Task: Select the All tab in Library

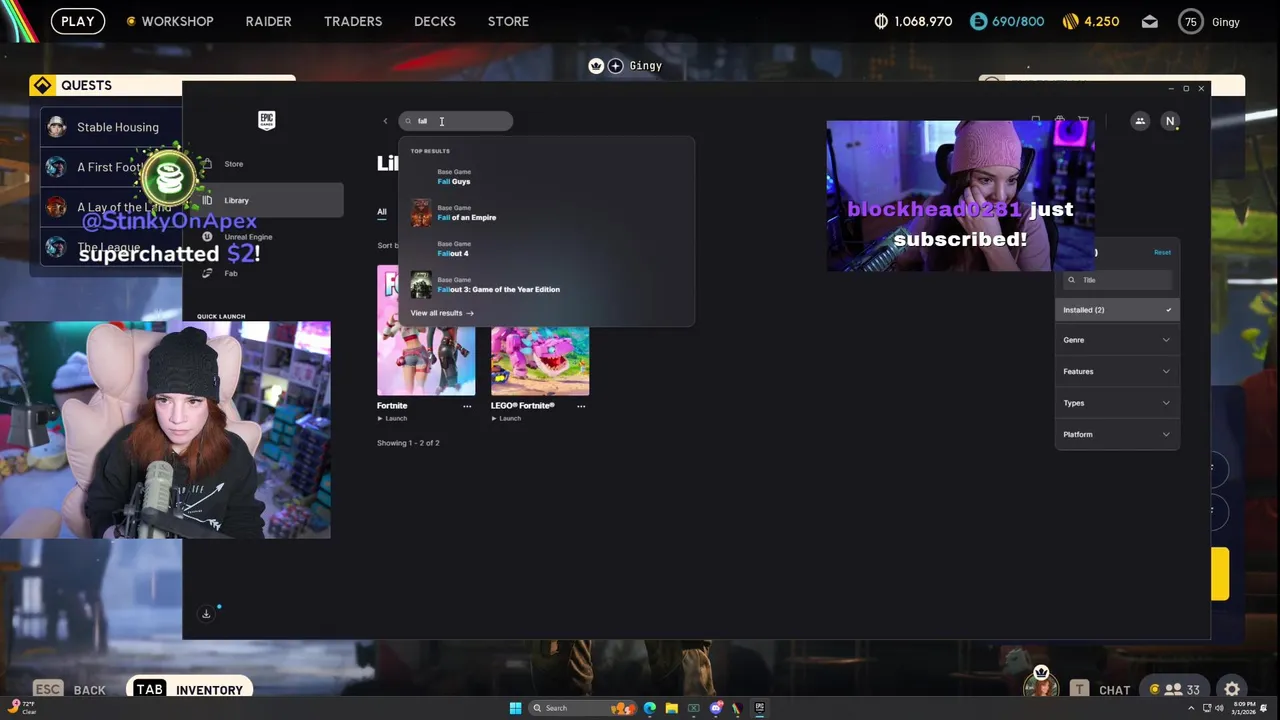Action: coord(382,212)
